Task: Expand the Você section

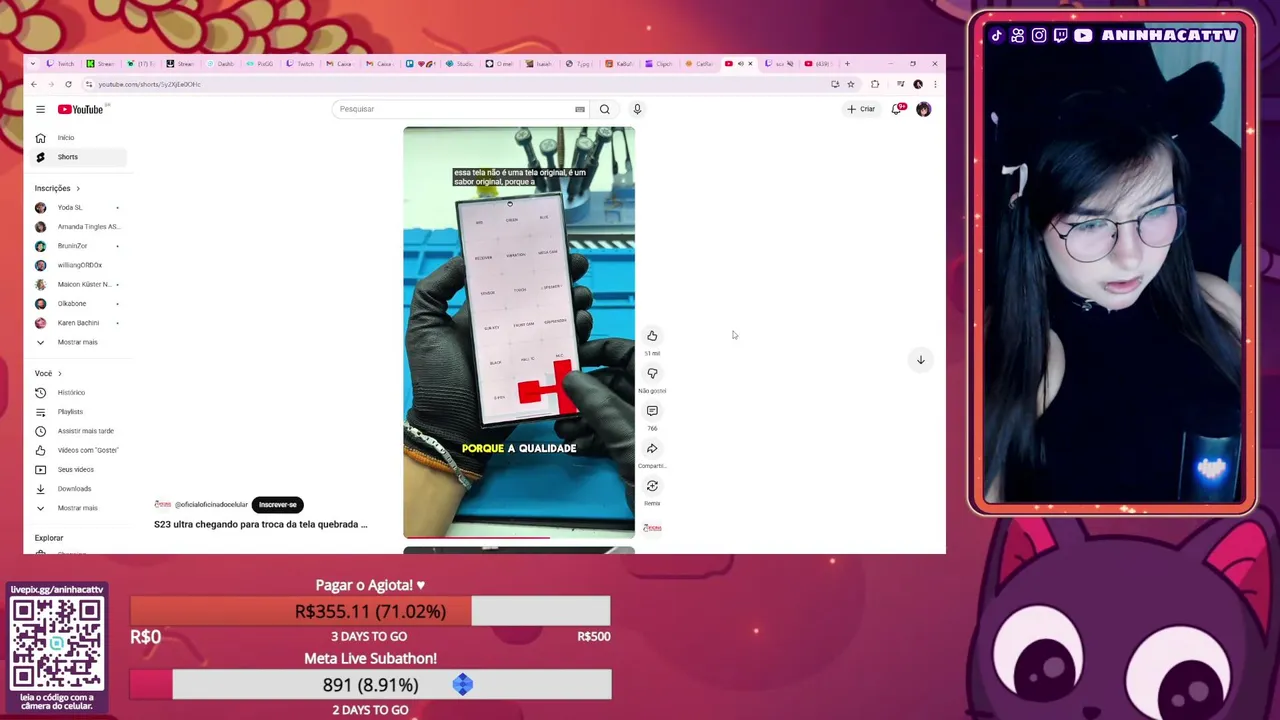Action: point(48,373)
